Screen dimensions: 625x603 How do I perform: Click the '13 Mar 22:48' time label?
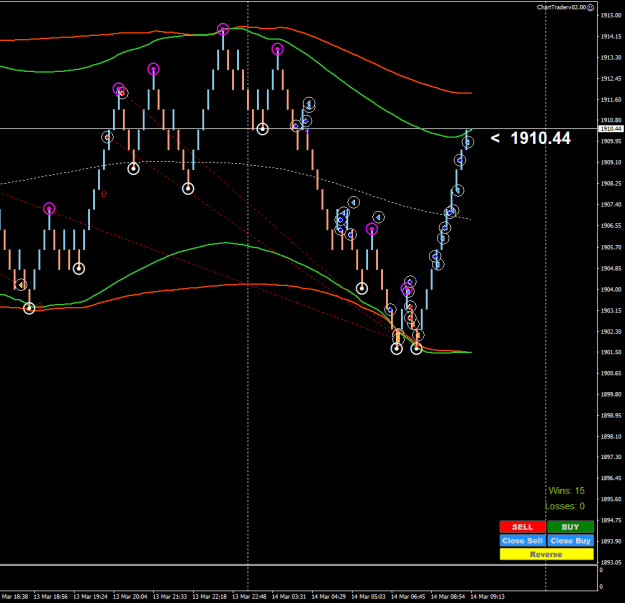tap(250, 597)
